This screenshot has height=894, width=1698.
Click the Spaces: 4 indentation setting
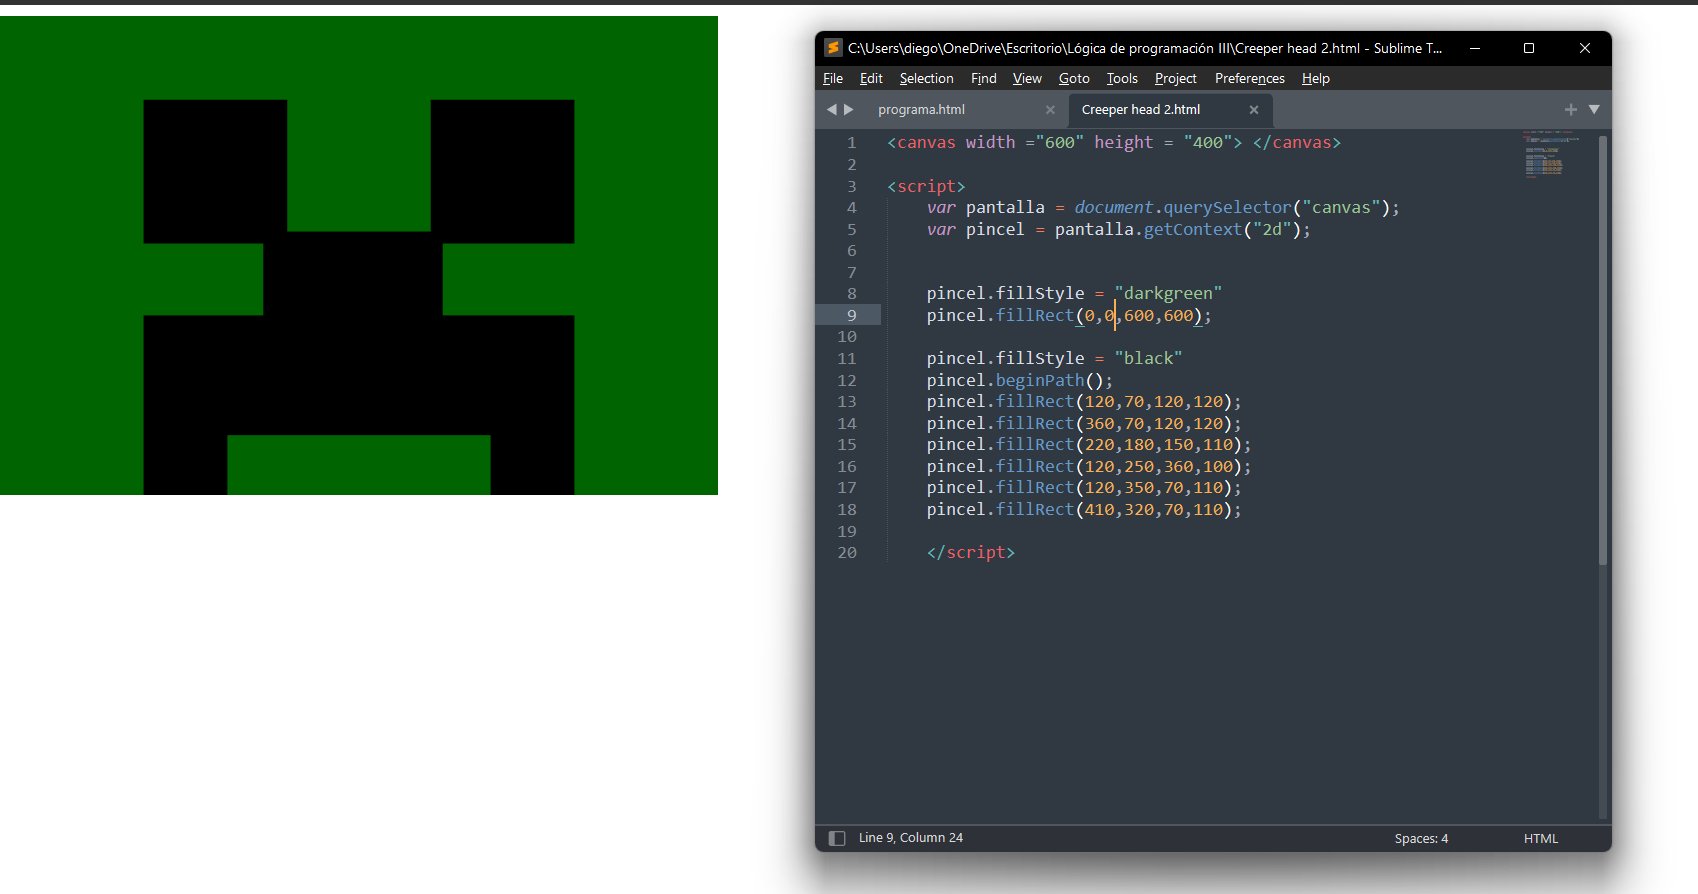click(x=1421, y=838)
